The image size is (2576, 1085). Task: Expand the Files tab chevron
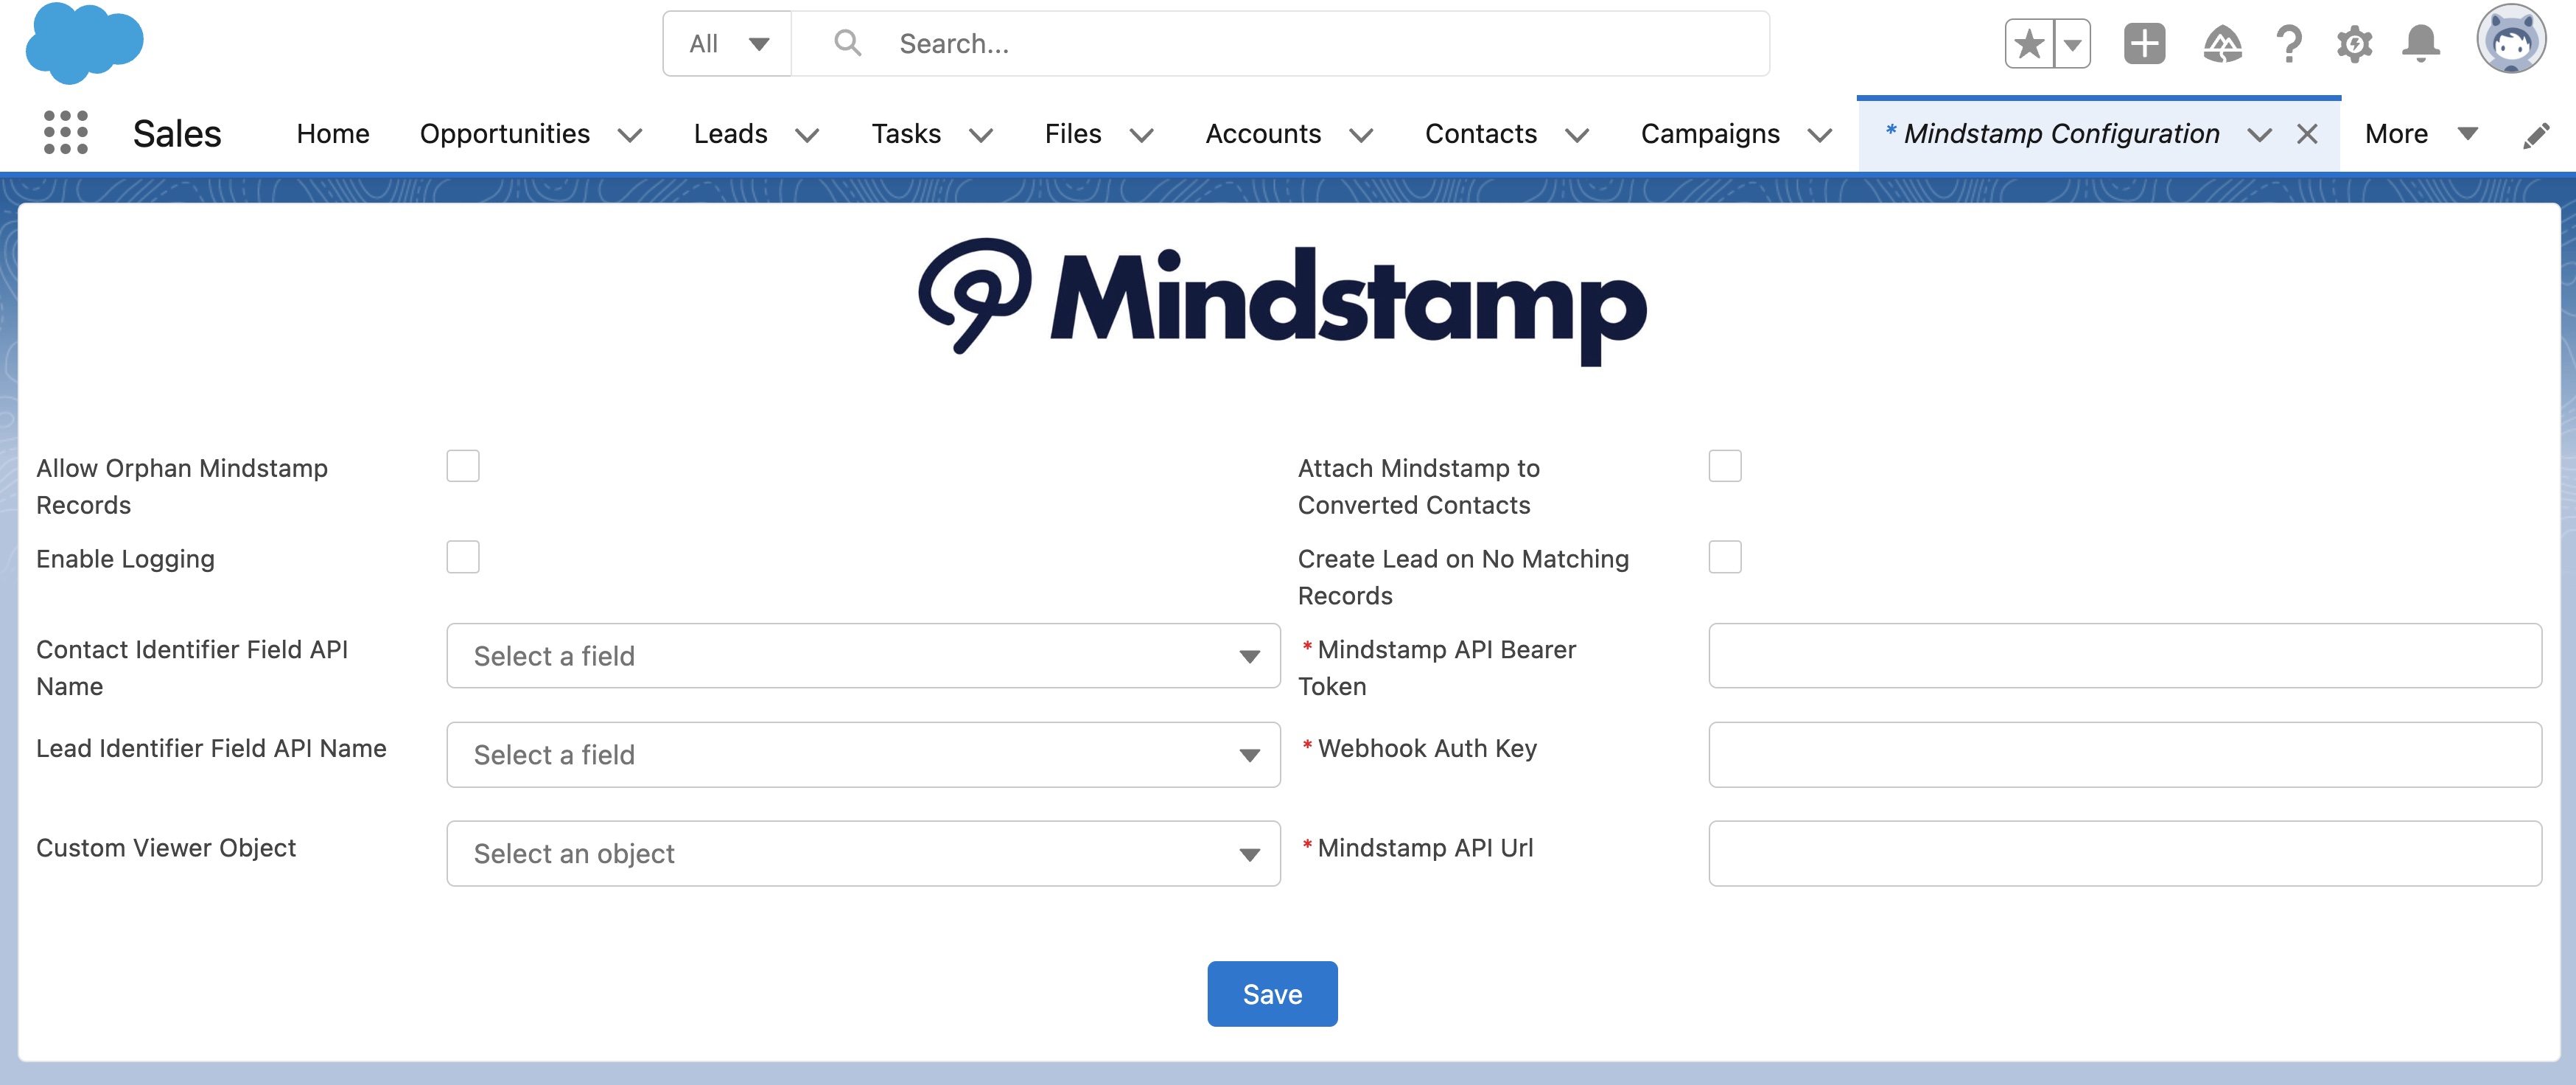[1141, 135]
